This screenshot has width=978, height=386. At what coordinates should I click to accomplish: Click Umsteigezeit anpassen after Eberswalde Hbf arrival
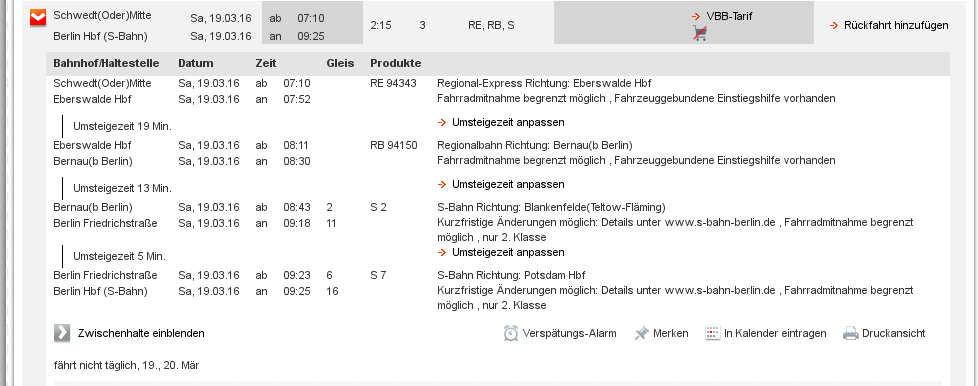click(508, 122)
